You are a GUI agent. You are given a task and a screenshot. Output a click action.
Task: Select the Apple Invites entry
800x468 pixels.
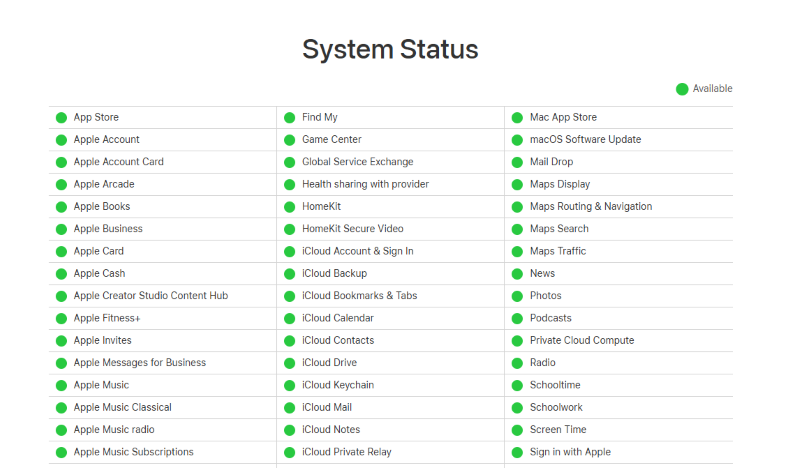click(x=102, y=340)
